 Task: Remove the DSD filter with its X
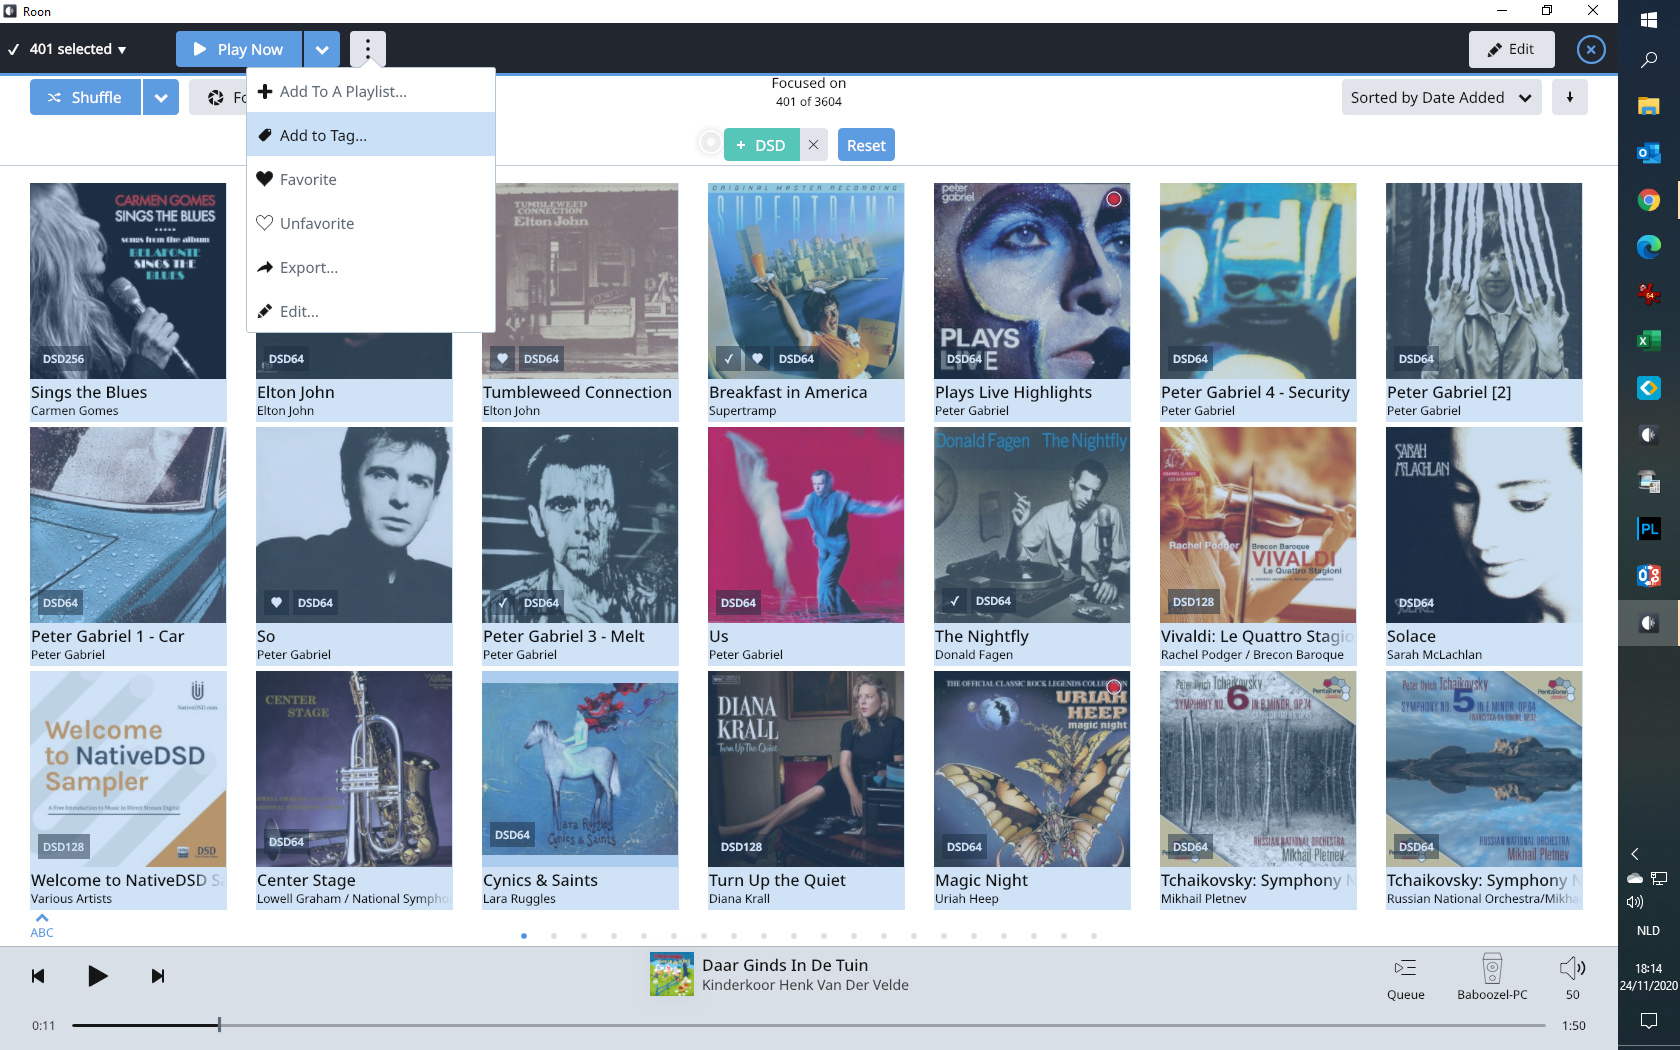[x=813, y=145]
